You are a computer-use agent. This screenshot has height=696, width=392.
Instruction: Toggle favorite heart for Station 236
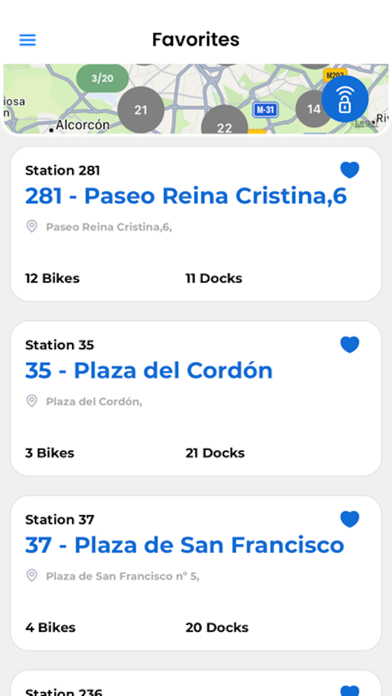[350, 690]
